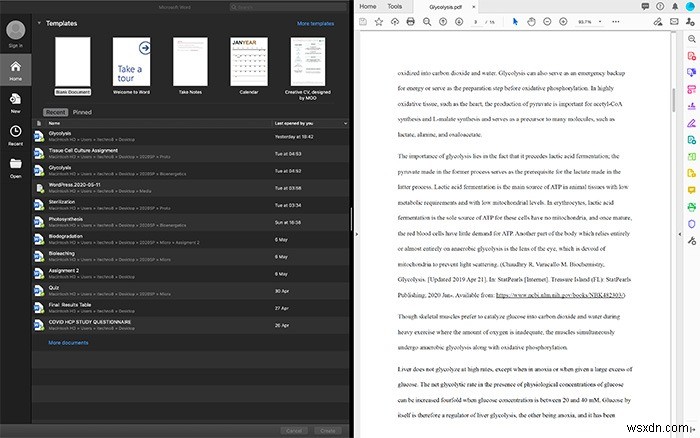Viewport: 700px width, 438px height.
Task: Click the green printer-like icon in right panel
Action: 692,207
